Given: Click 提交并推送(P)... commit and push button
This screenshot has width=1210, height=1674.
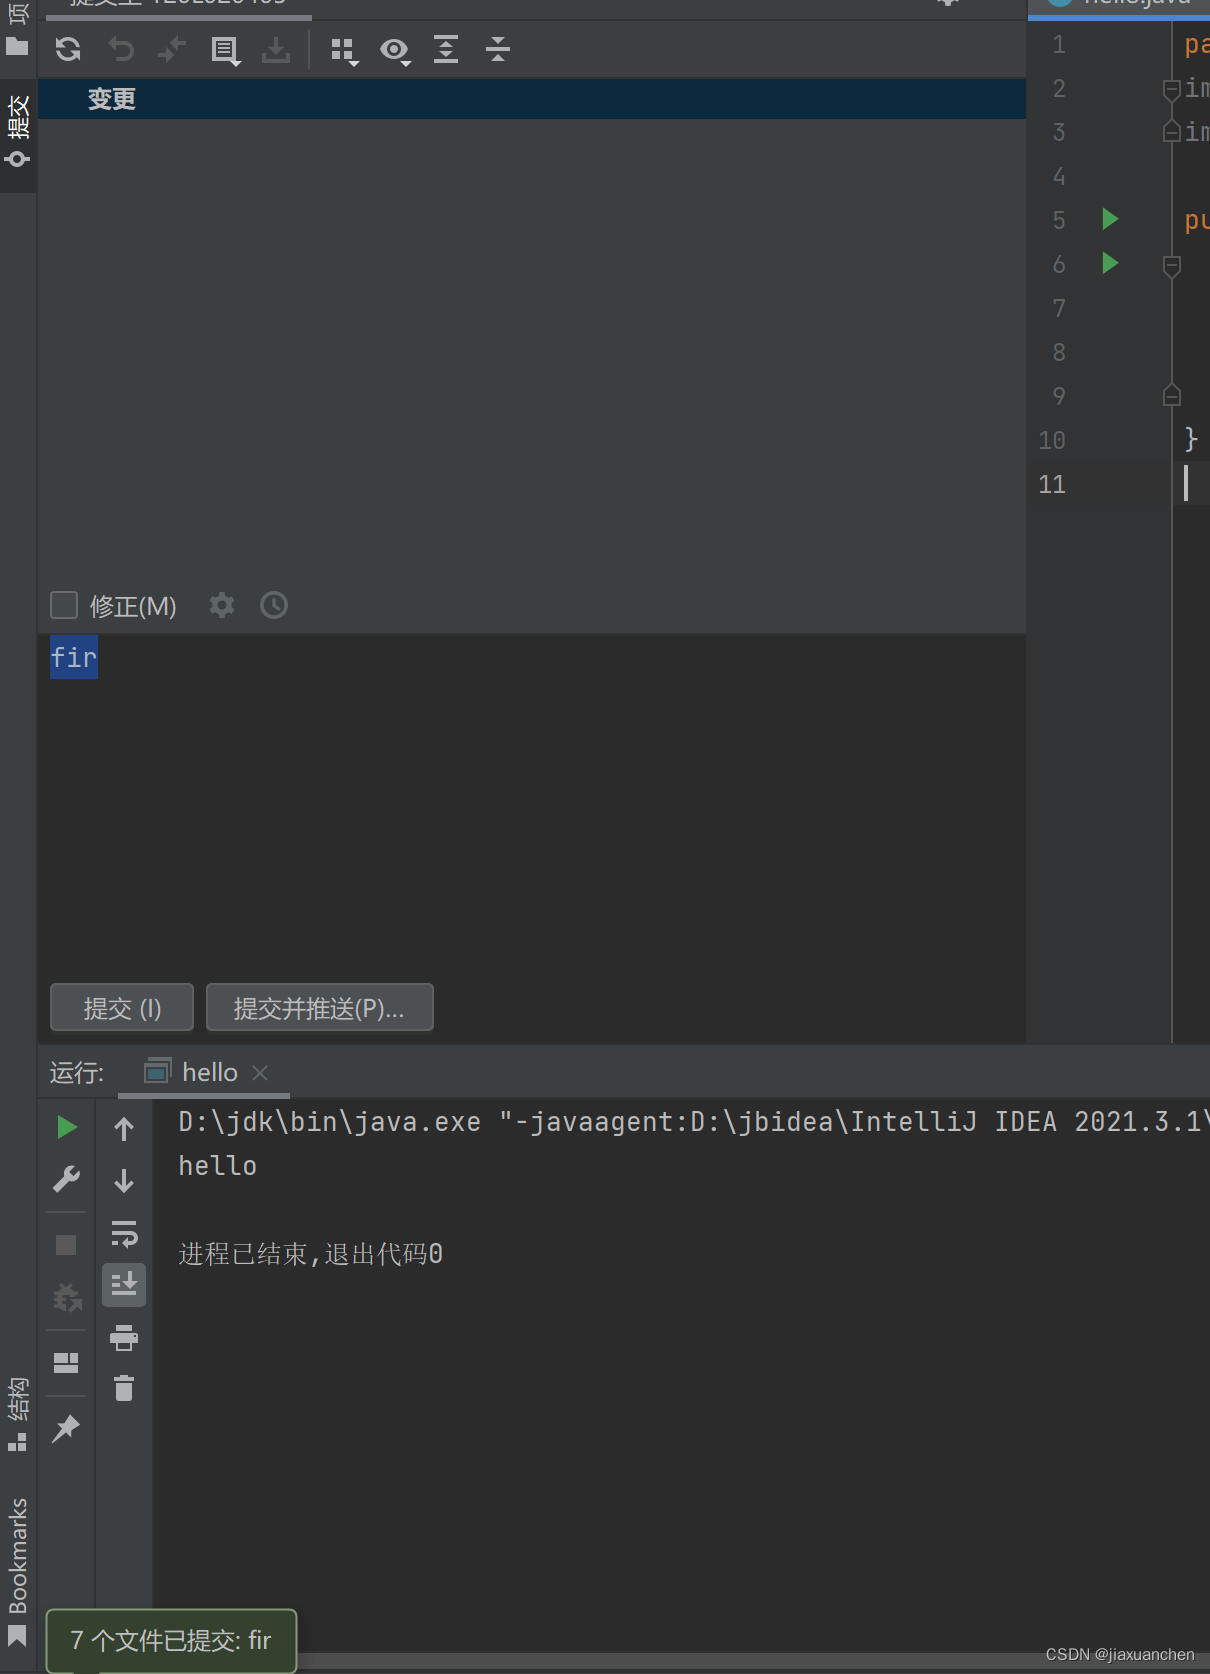Looking at the screenshot, I should pyautogui.click(x=320, y=1007).
